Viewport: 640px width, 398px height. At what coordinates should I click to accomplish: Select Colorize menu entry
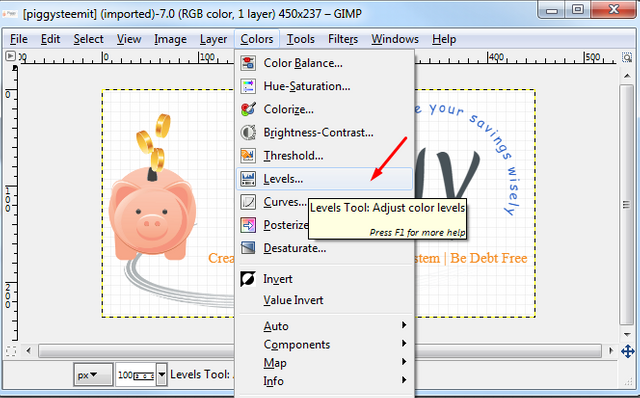(325, 109)
